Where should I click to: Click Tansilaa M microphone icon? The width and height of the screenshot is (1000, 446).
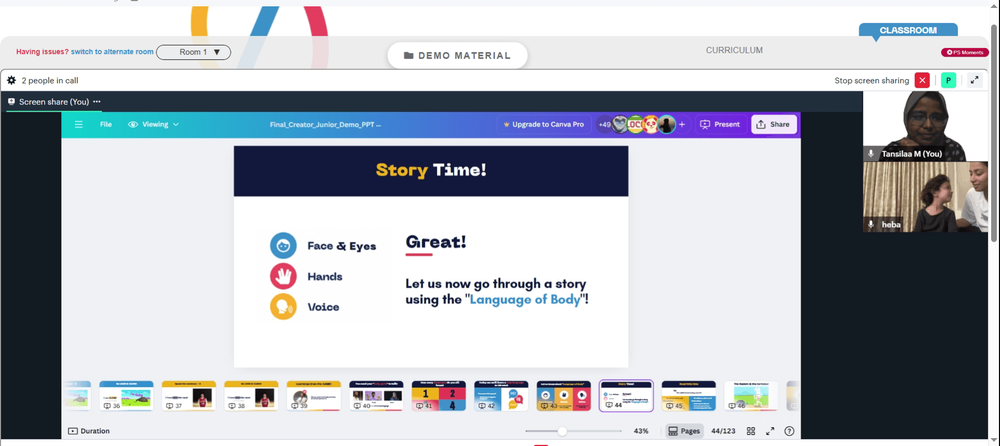pyautogui.click(x=871, y=154)
